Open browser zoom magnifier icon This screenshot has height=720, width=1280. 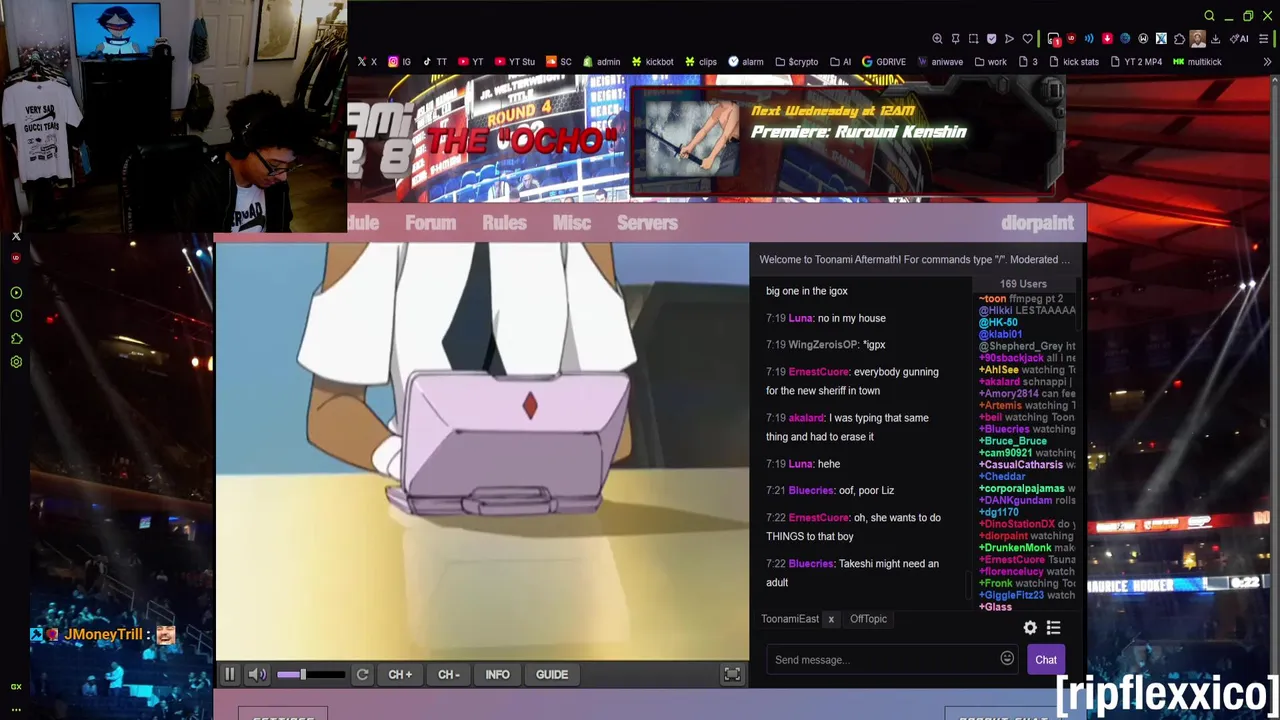[937, 39]
